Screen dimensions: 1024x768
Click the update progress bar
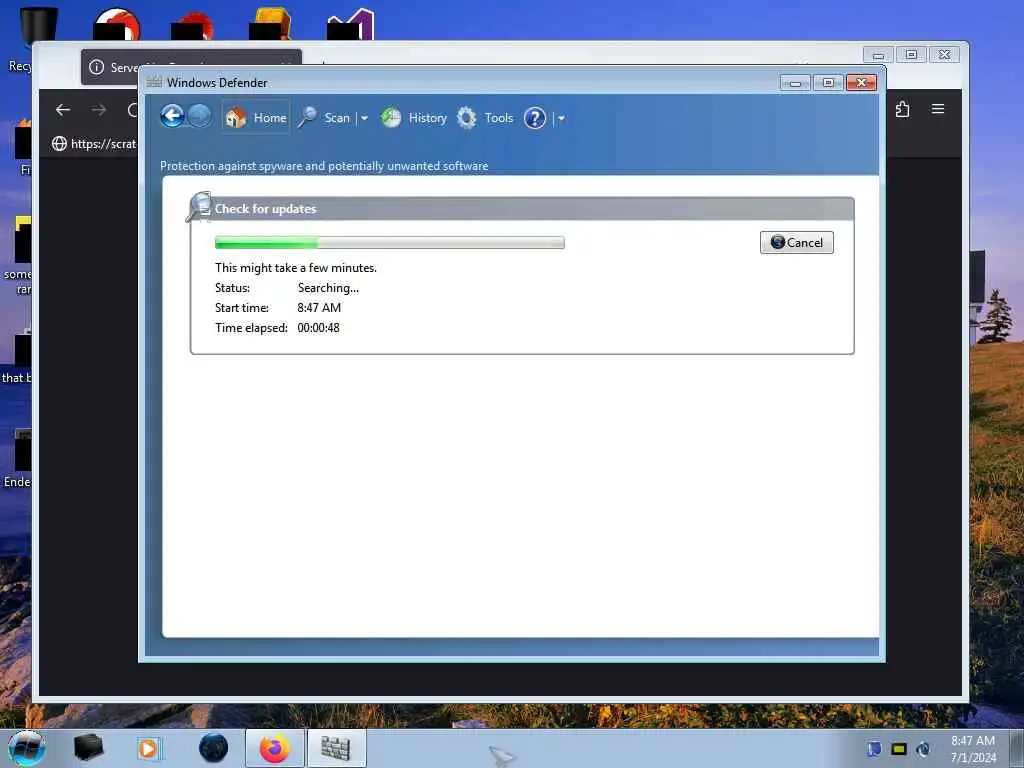pyautogui.click(x=390, y=242)
